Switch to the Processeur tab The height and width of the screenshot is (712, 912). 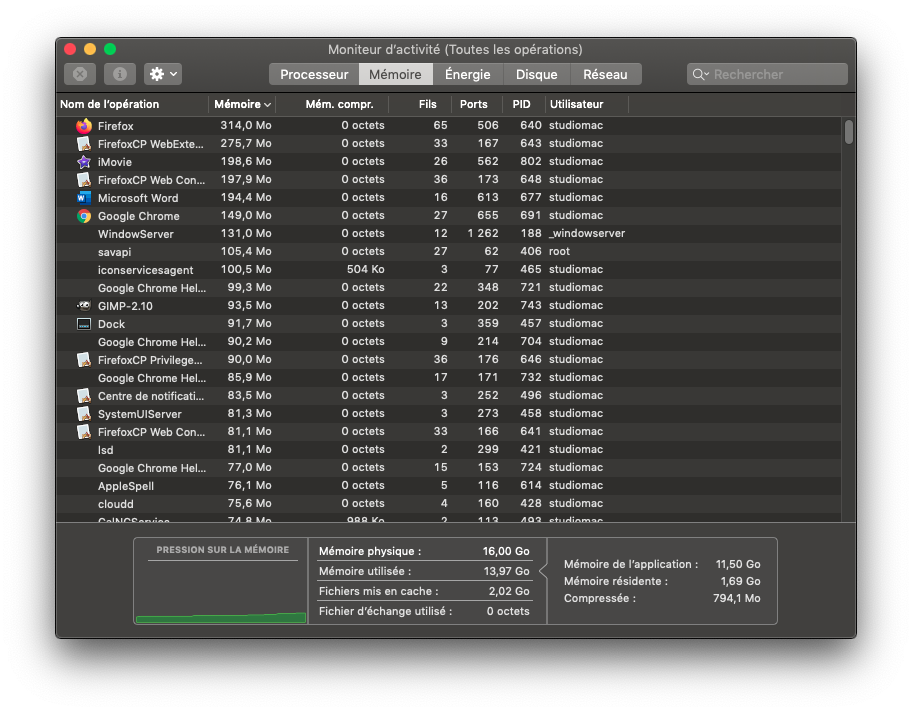(x=314, y=74)
